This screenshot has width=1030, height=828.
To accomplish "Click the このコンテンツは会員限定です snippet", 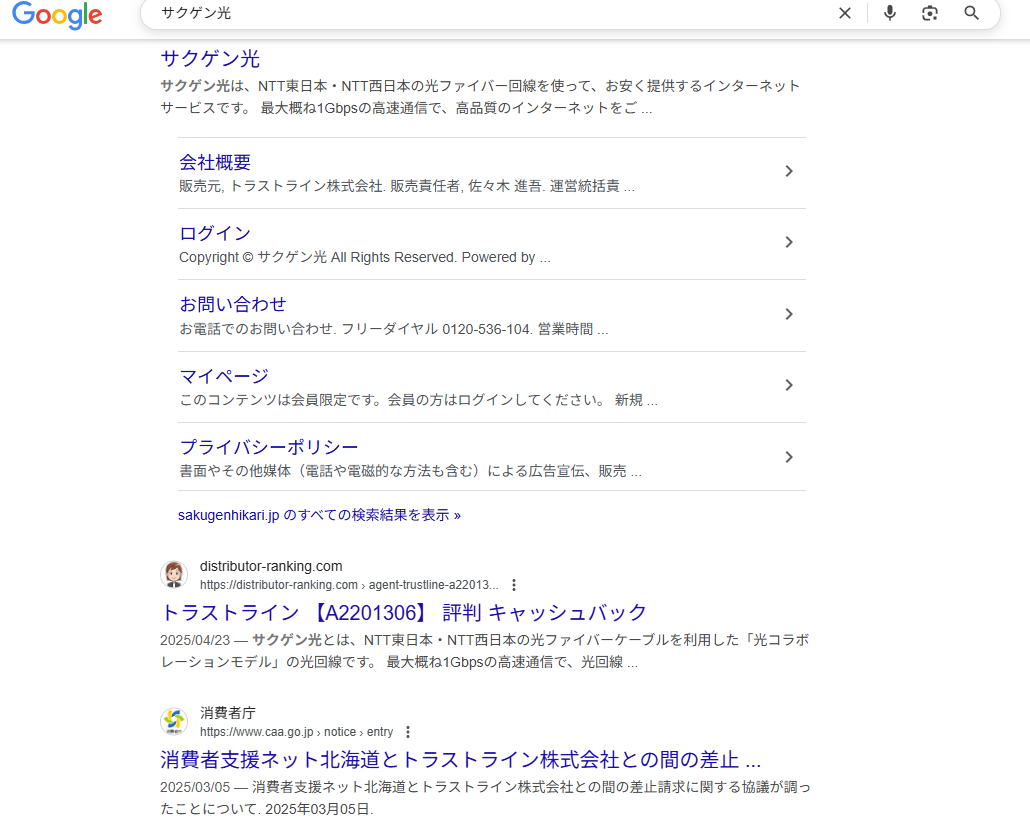I will click(418, 400).
